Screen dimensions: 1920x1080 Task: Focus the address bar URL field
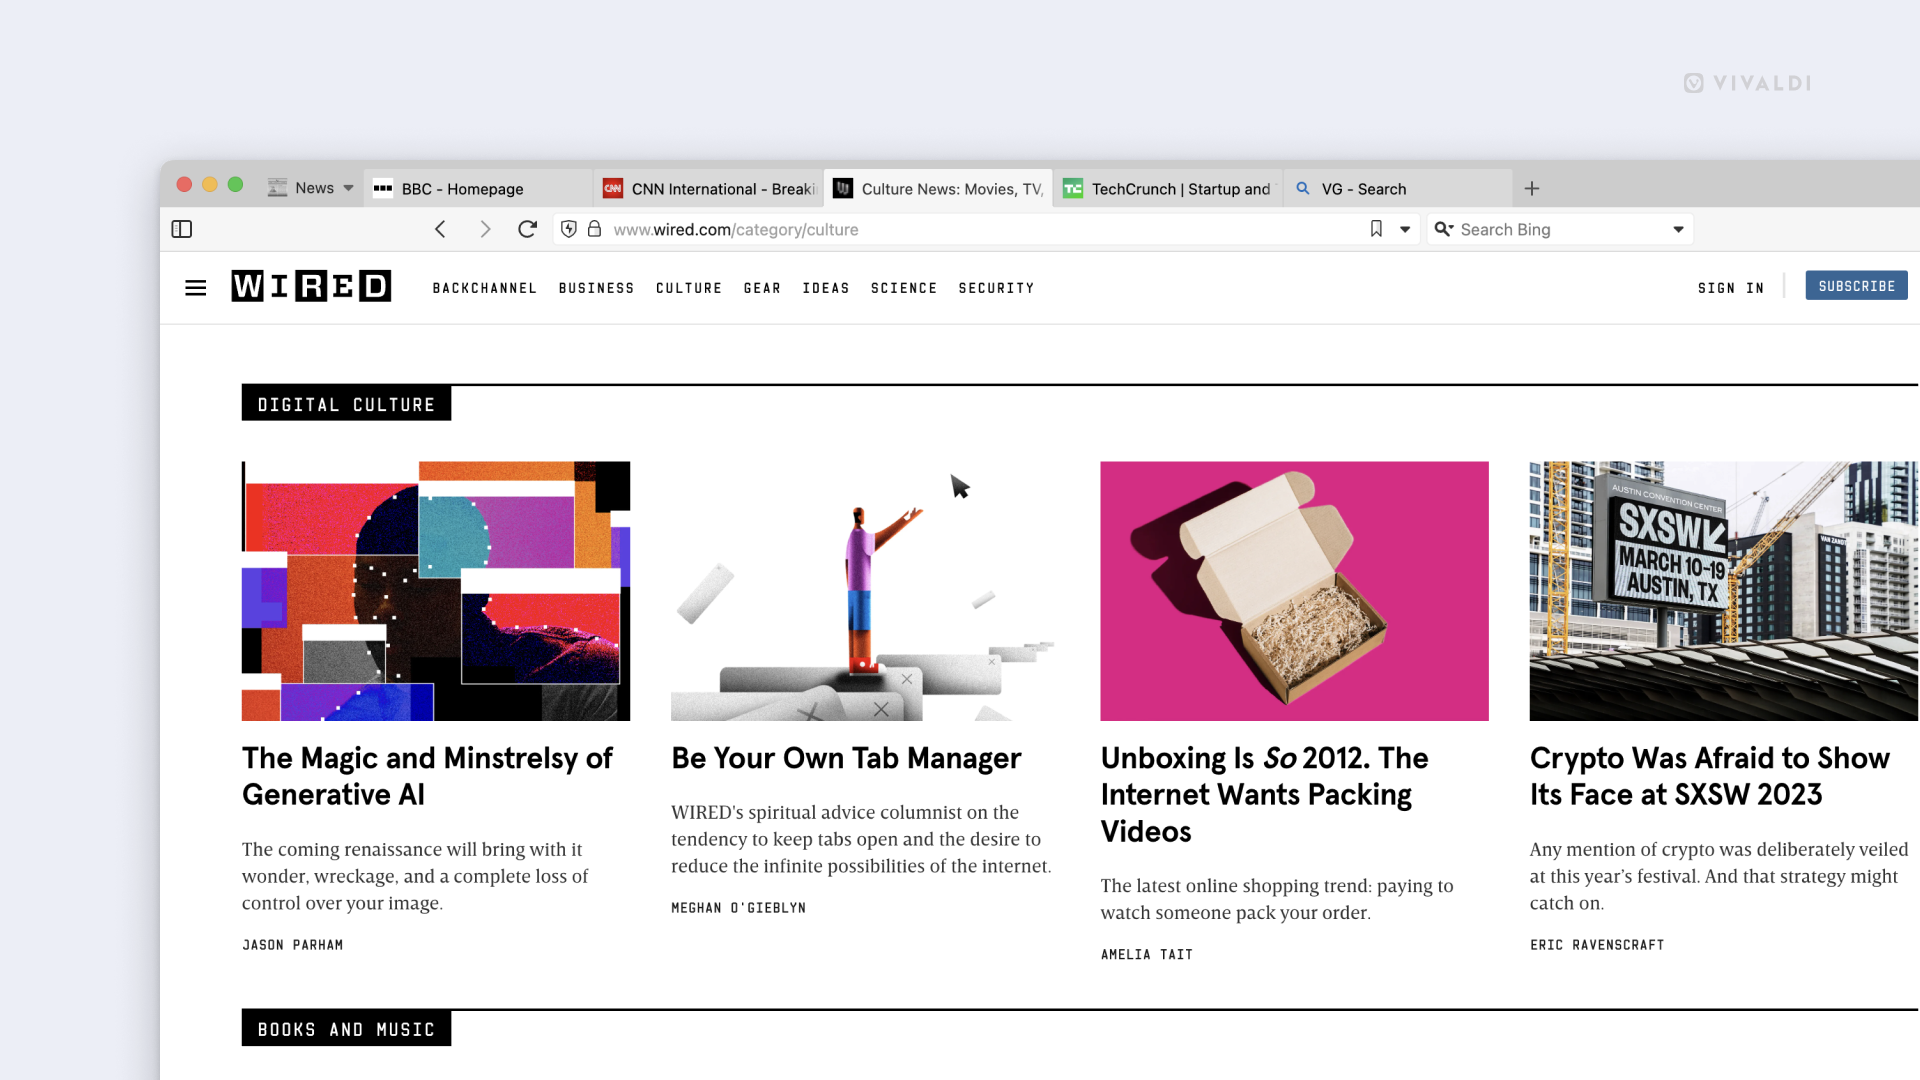tap(985, 229)
